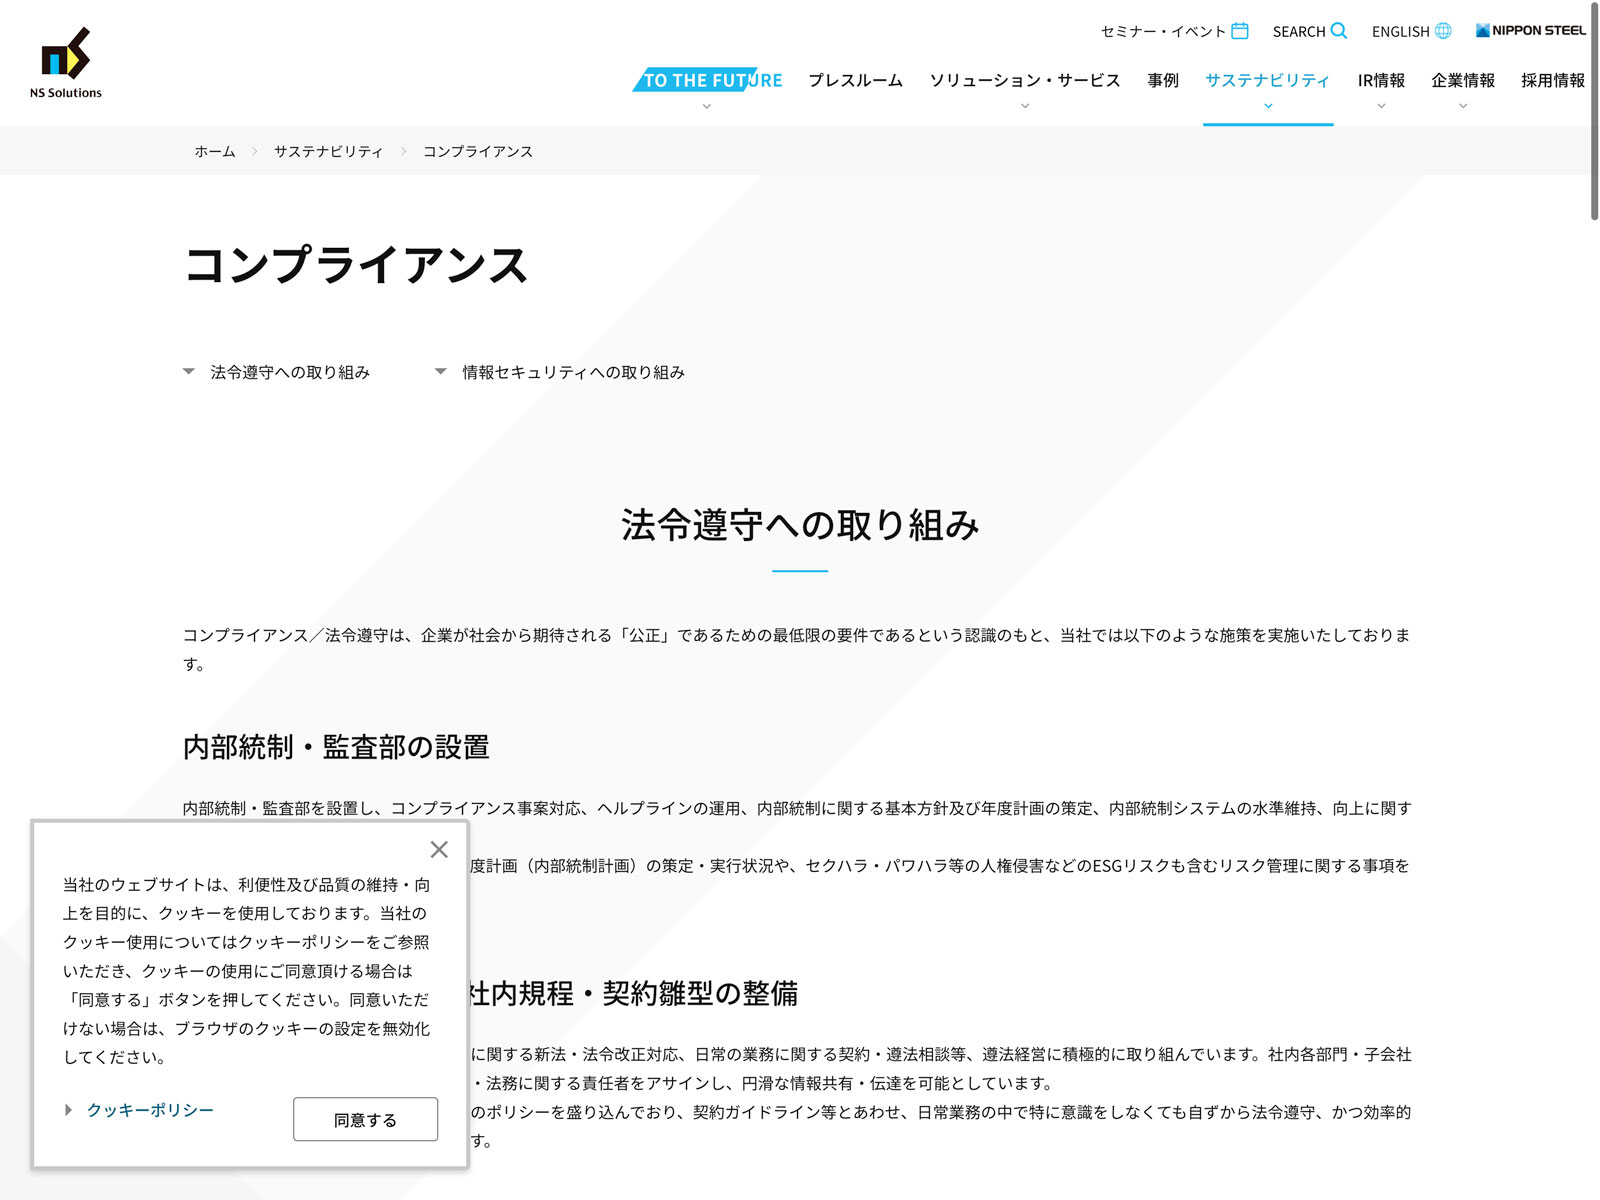
Task: Open the Nippon Steel logo link
Action: pos(1530,31)
